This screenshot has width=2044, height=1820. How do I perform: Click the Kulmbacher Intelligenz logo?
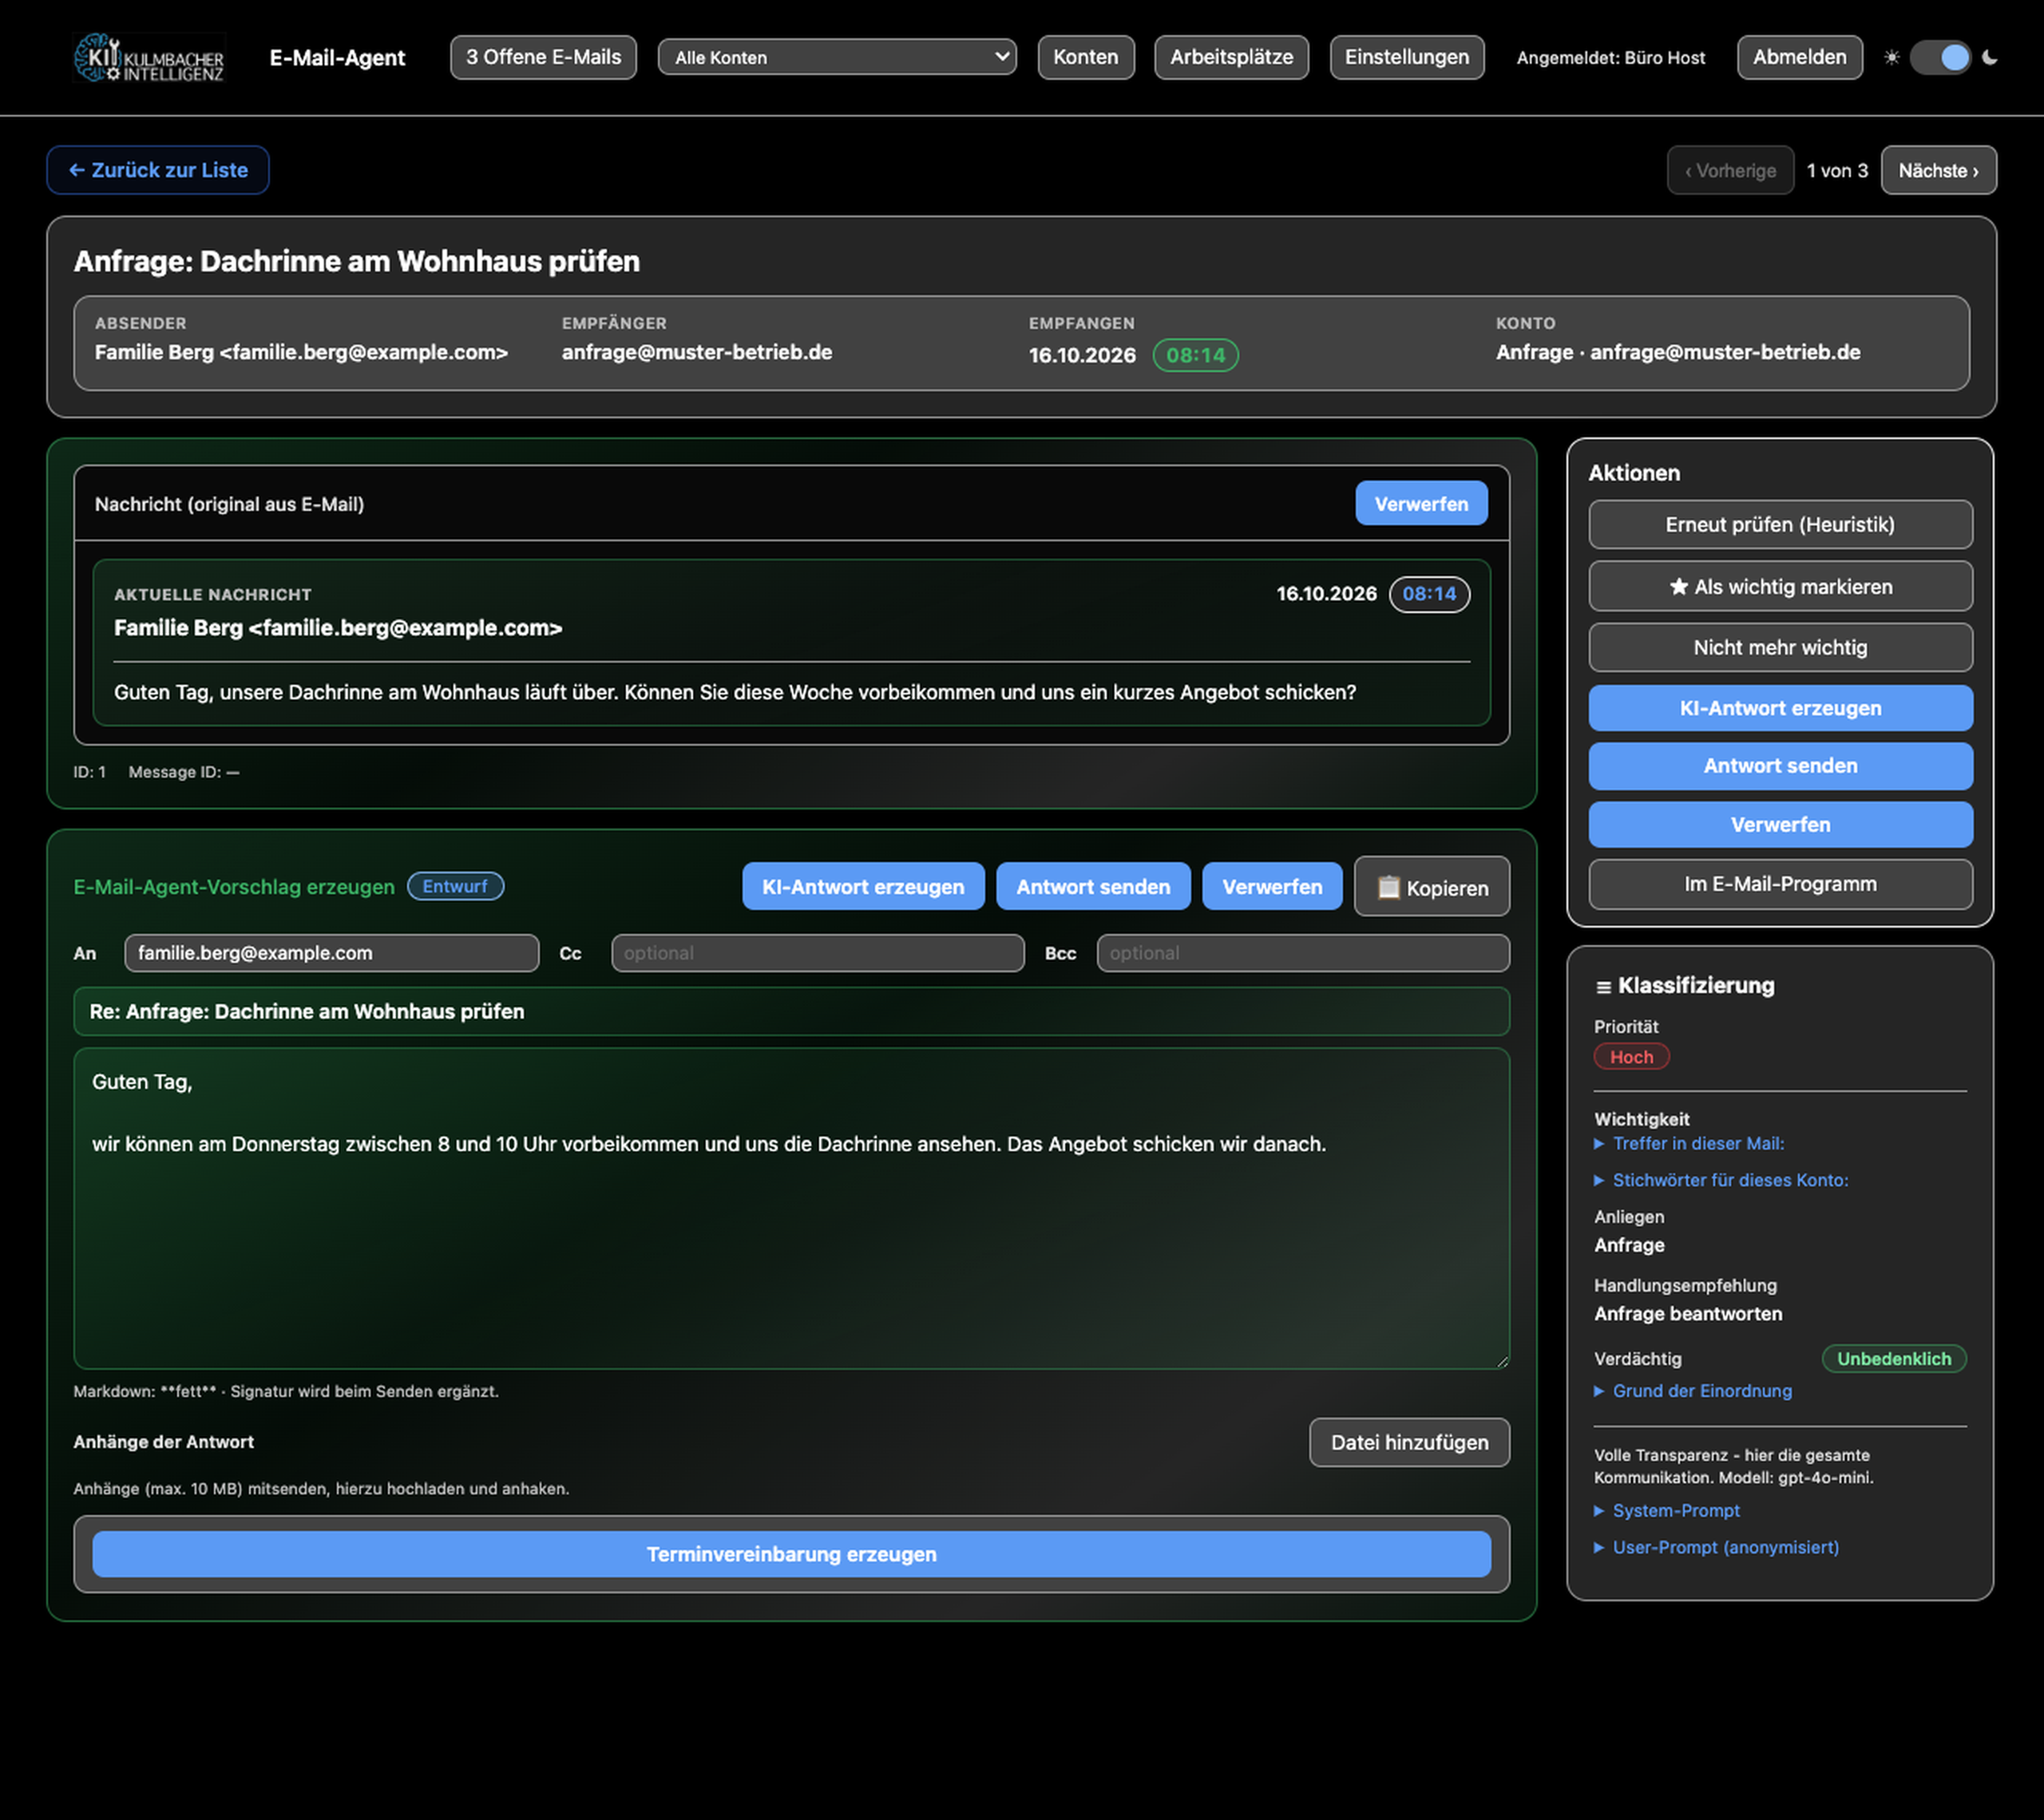coord(150,58)
